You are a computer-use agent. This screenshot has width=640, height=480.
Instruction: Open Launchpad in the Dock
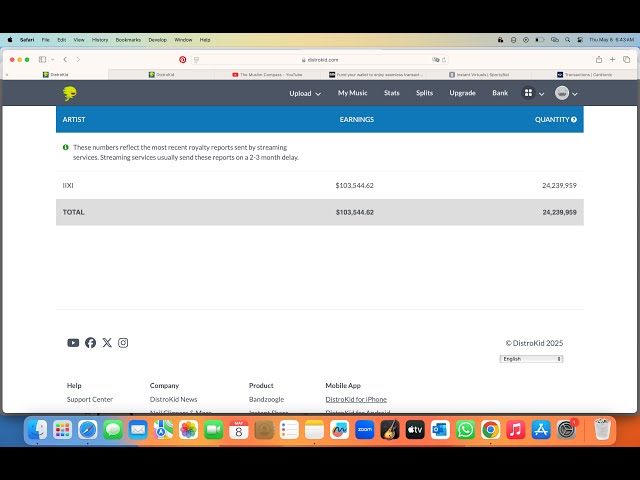[62, 430]
